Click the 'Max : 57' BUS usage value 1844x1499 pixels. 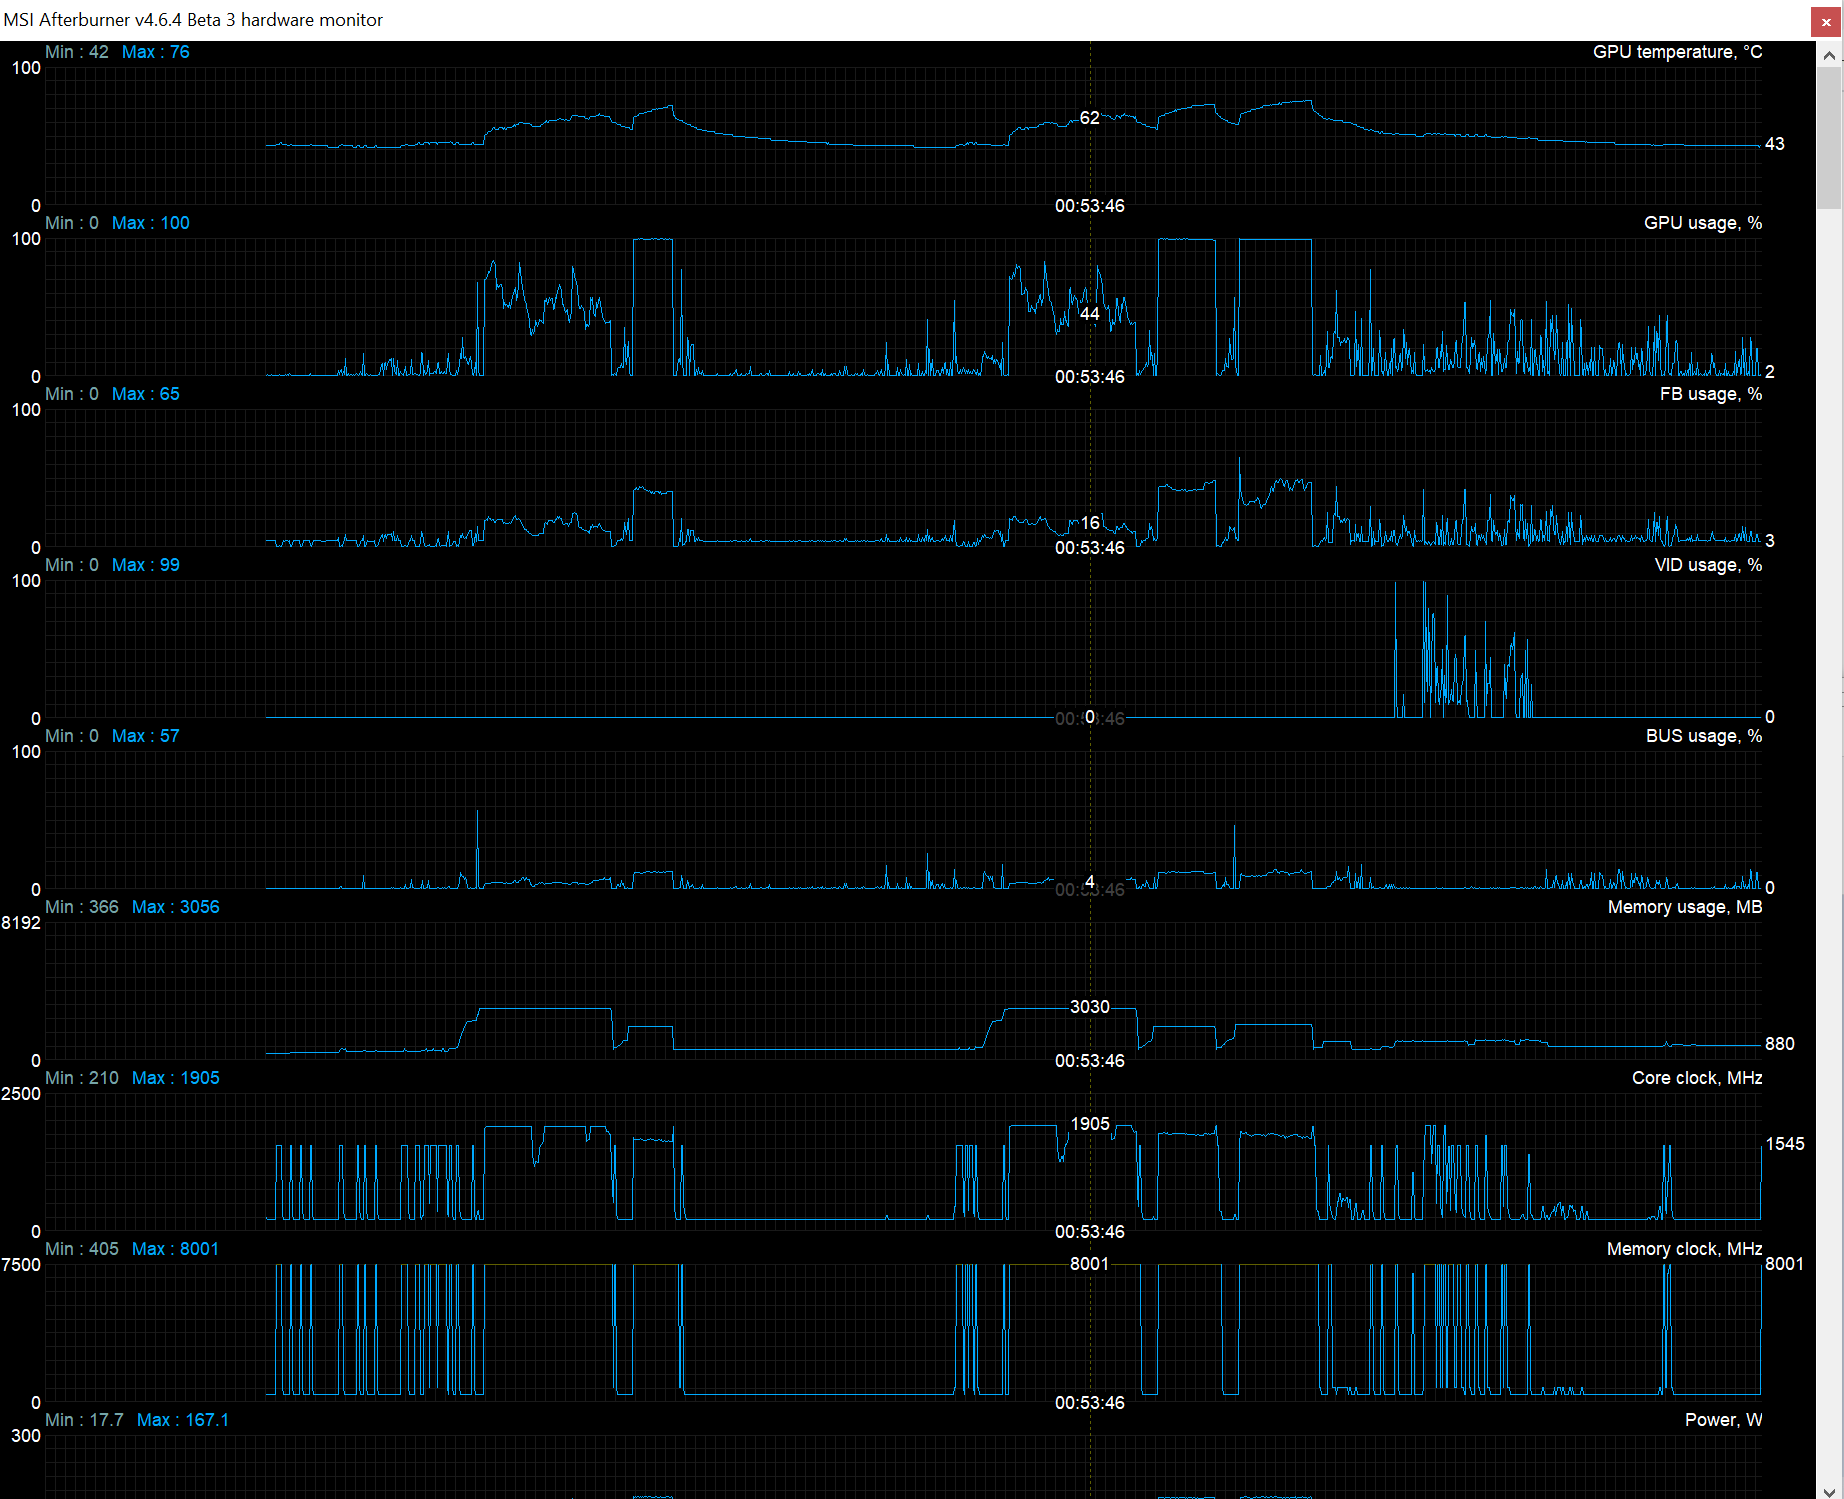[145, 736]
